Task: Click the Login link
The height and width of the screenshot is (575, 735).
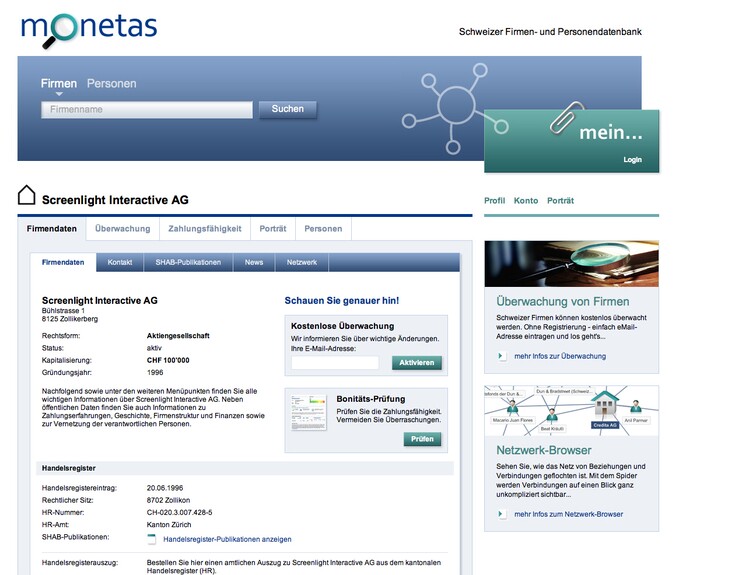Action: pyautogui.click(x=632, y=159)
